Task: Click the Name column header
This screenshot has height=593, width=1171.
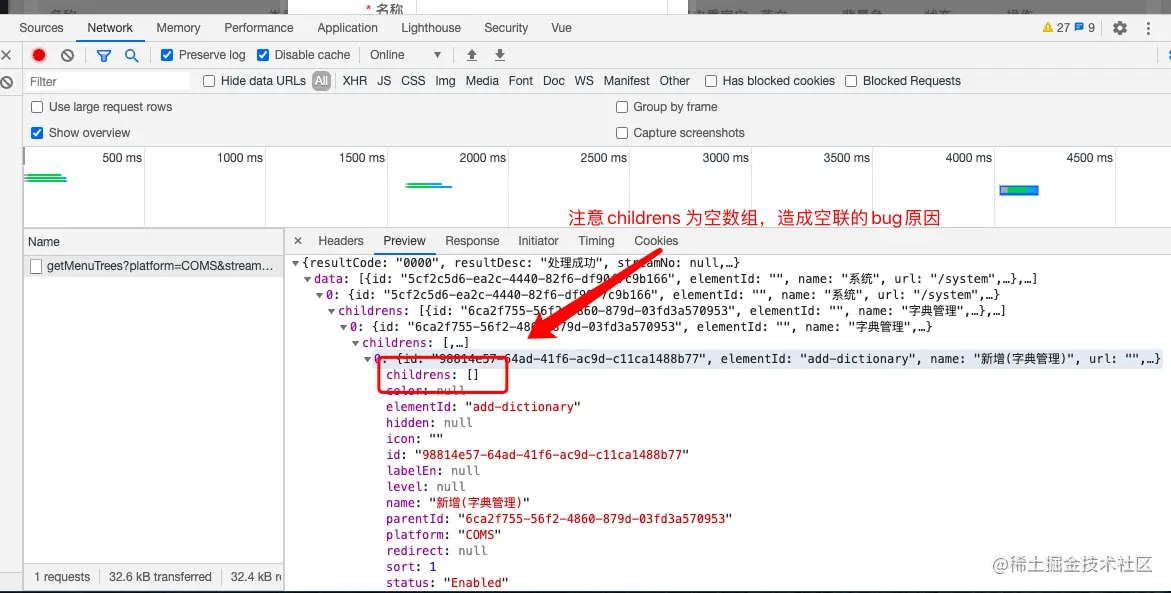Action: point(153,241)
